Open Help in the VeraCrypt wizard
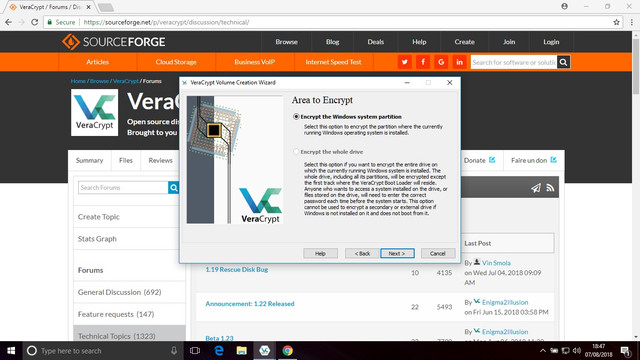 point(320,253)
